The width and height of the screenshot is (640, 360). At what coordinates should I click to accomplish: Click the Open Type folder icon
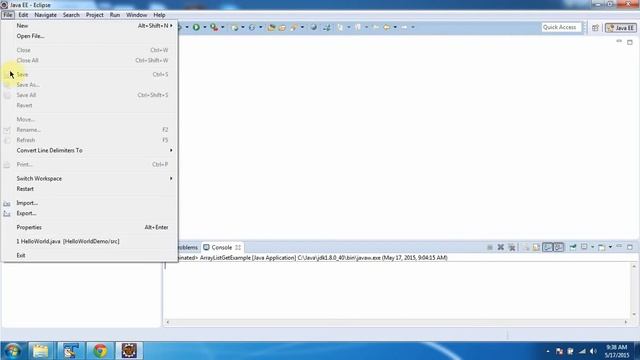(271, 27)
